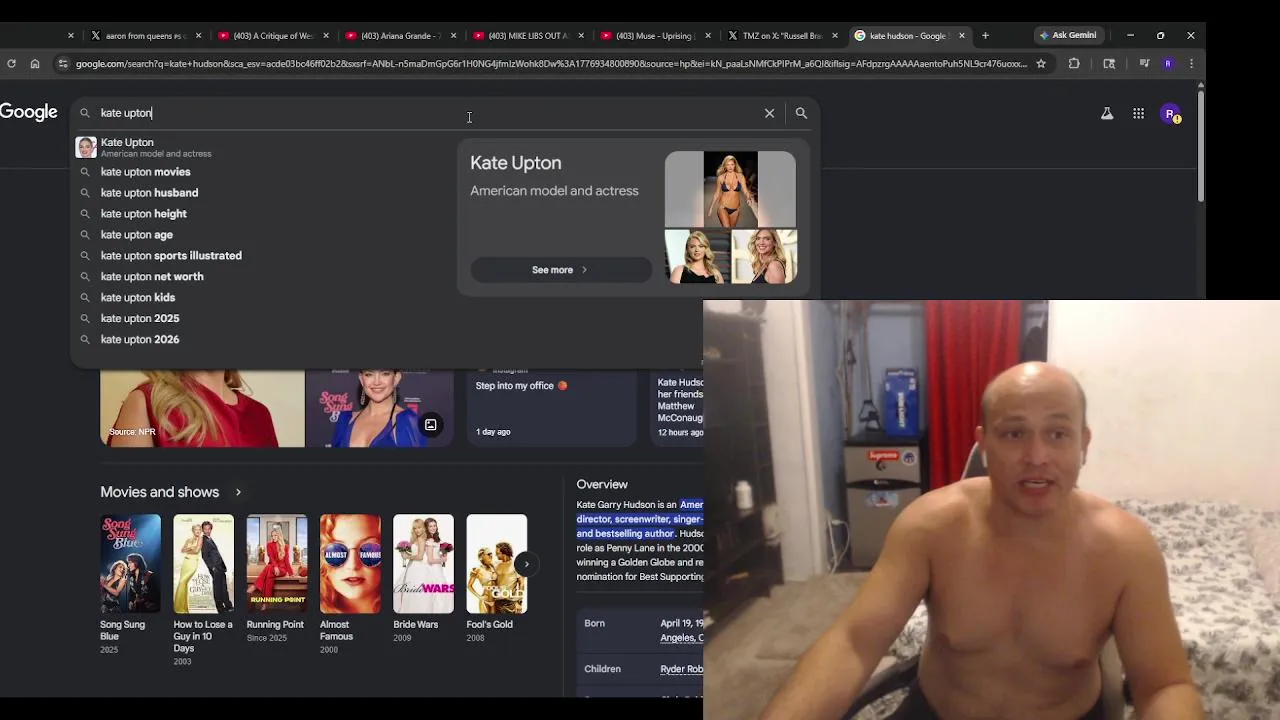Image resolution: width=1280 pixels, height=720 pixels.
Task: Bookmark this page with the star
Action: 1041,63
